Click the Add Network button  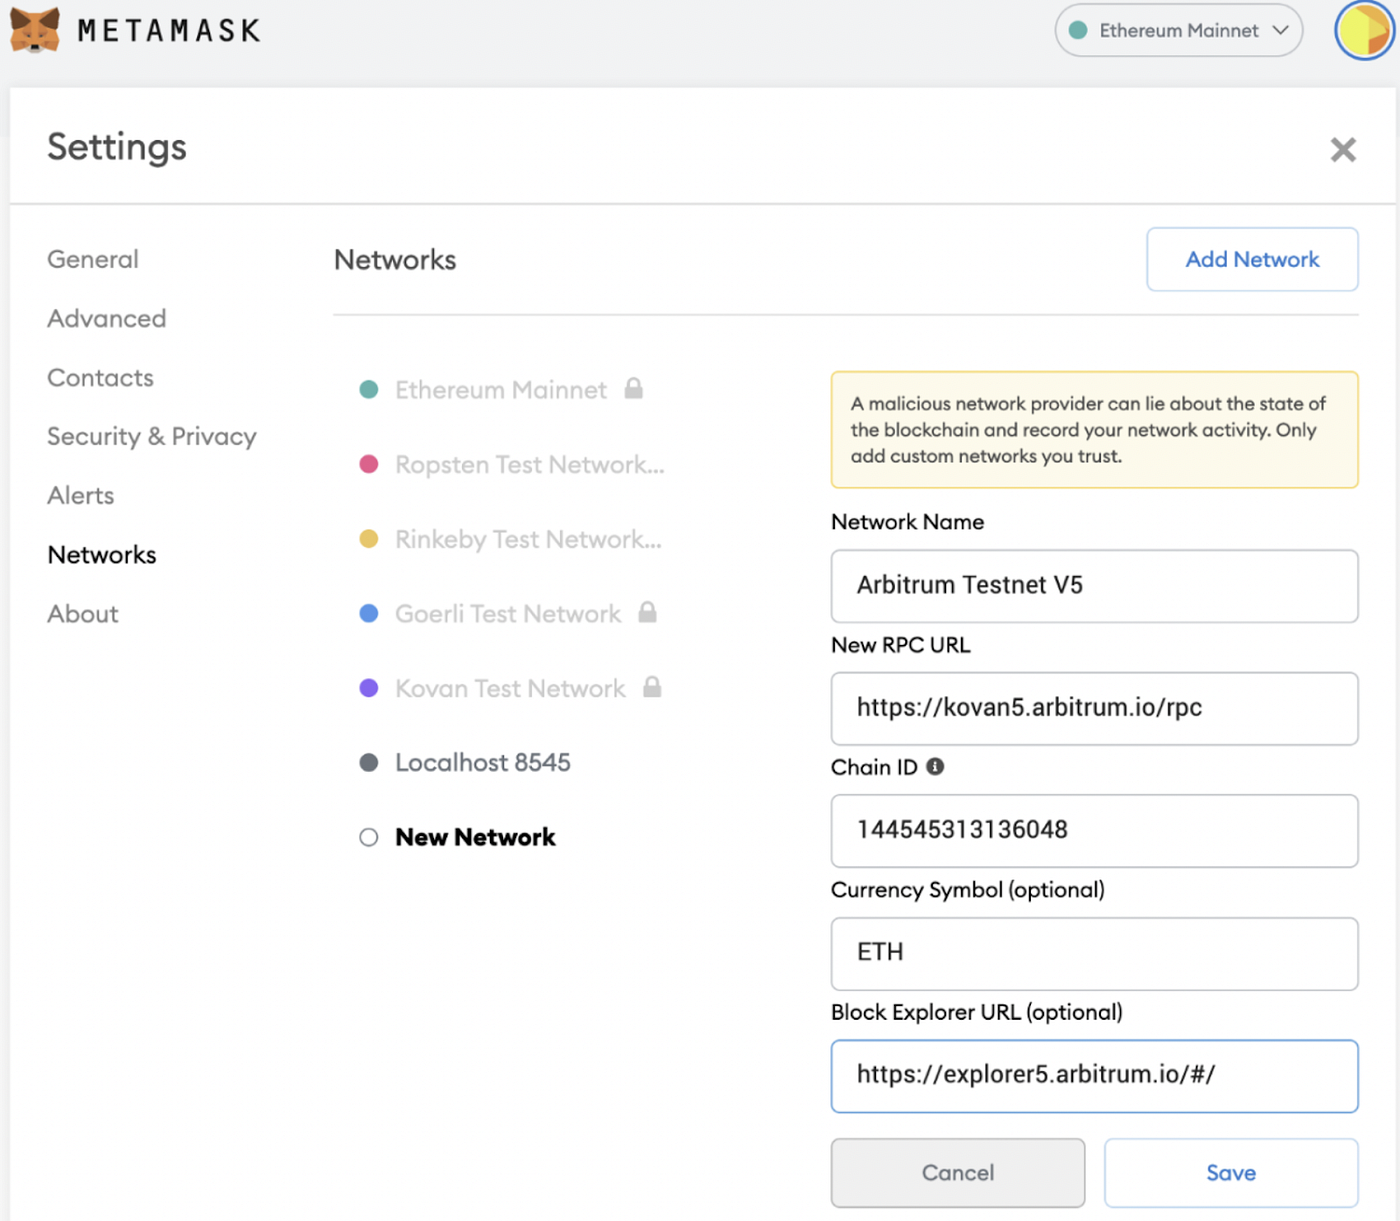[x=1252, y=260]
